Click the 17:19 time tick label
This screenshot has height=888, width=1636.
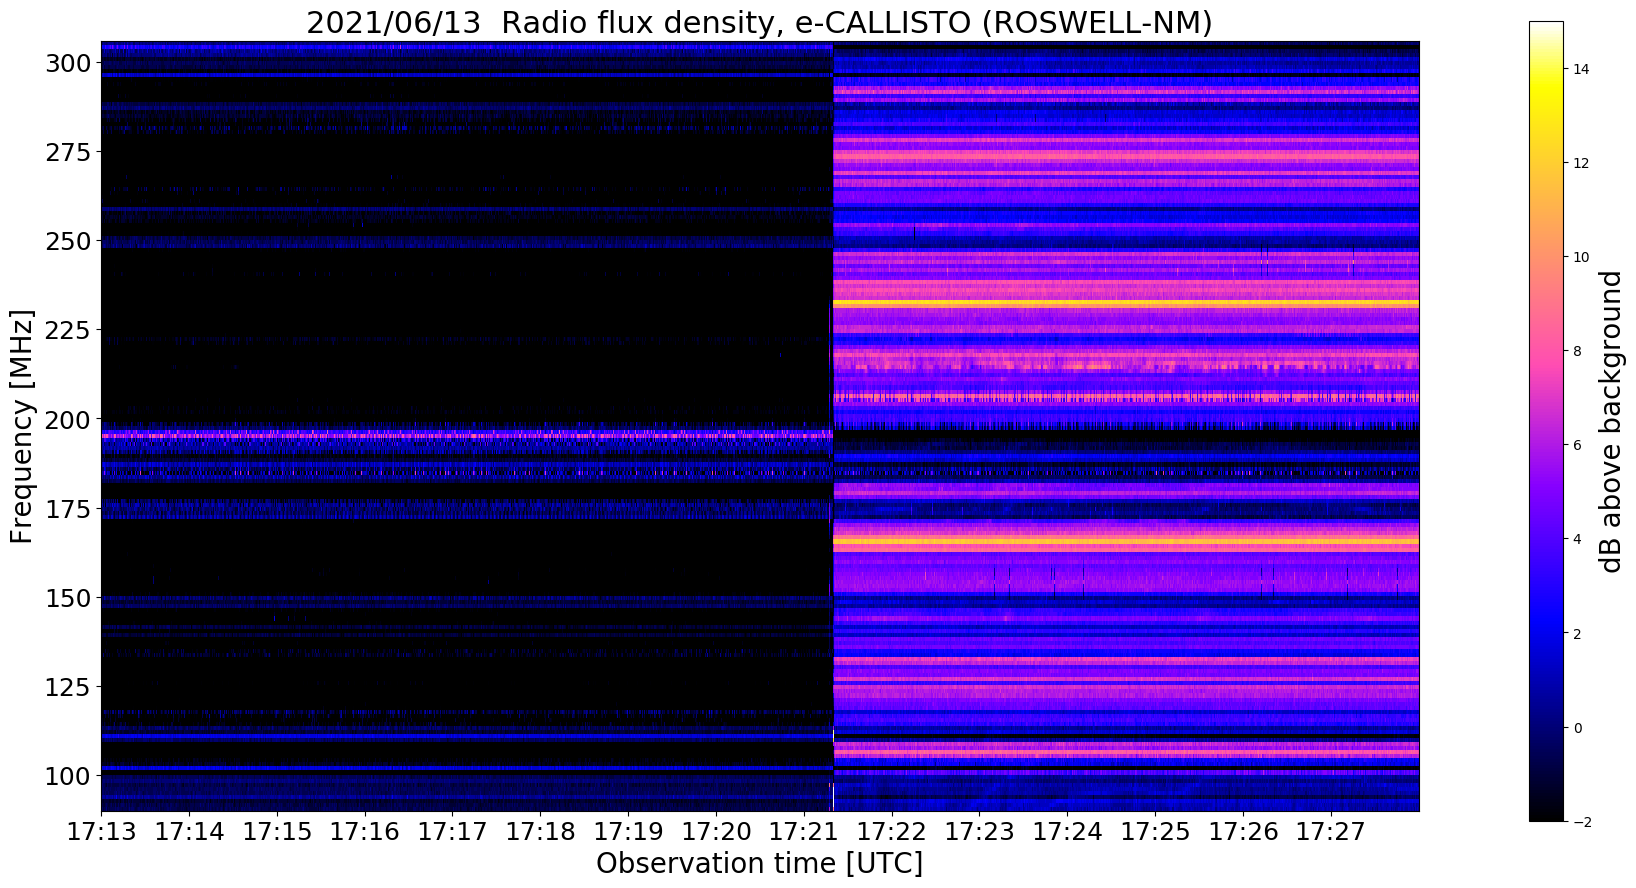click(x=628, y=831)
